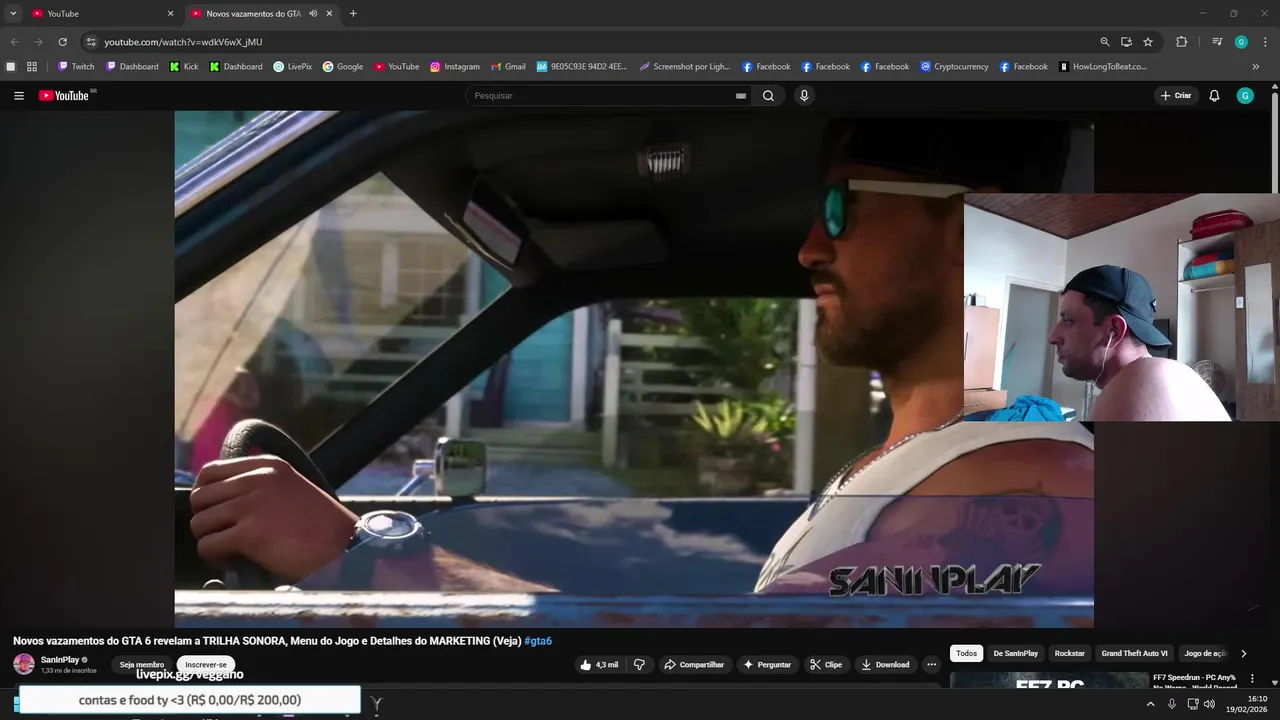Screen dimensions: 1280x720
Task: Go back with Chrome's back arrow
Action: tap(14, 42)
